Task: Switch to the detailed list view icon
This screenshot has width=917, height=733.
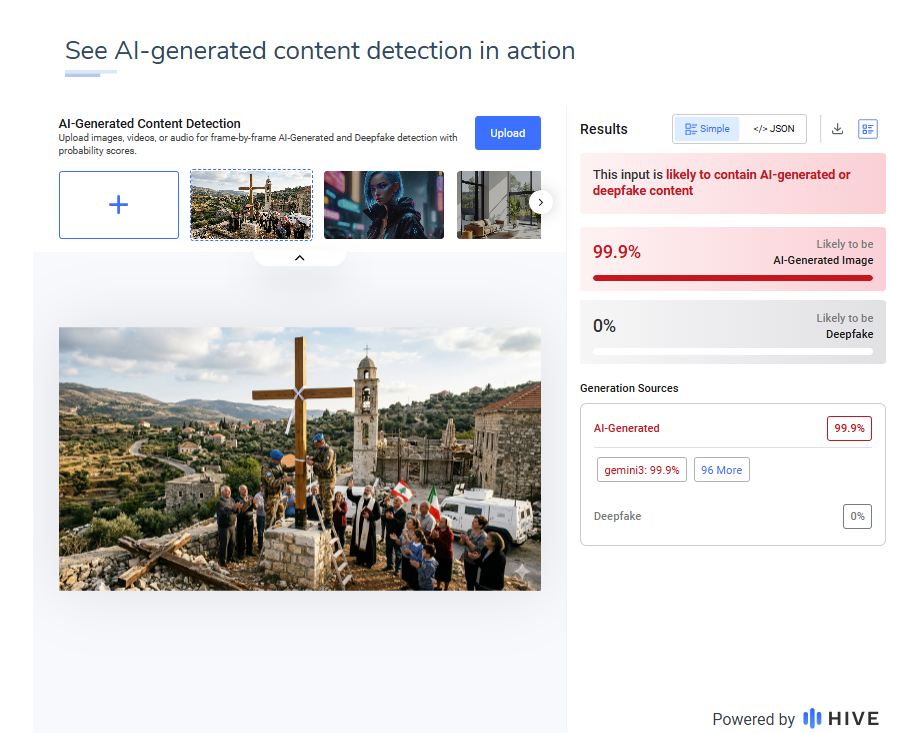Action: click(x=867, y=129)
